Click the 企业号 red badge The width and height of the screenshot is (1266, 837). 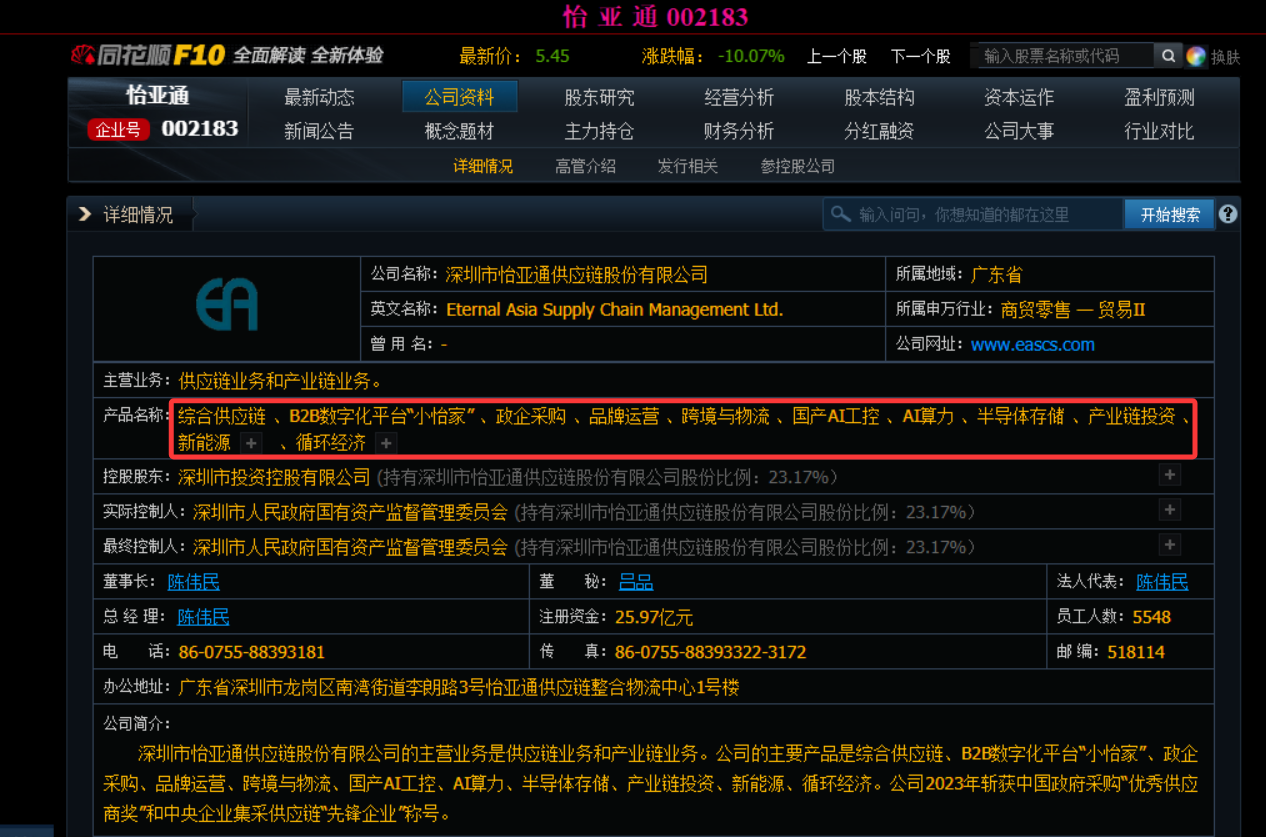click(x=119, y=129)
